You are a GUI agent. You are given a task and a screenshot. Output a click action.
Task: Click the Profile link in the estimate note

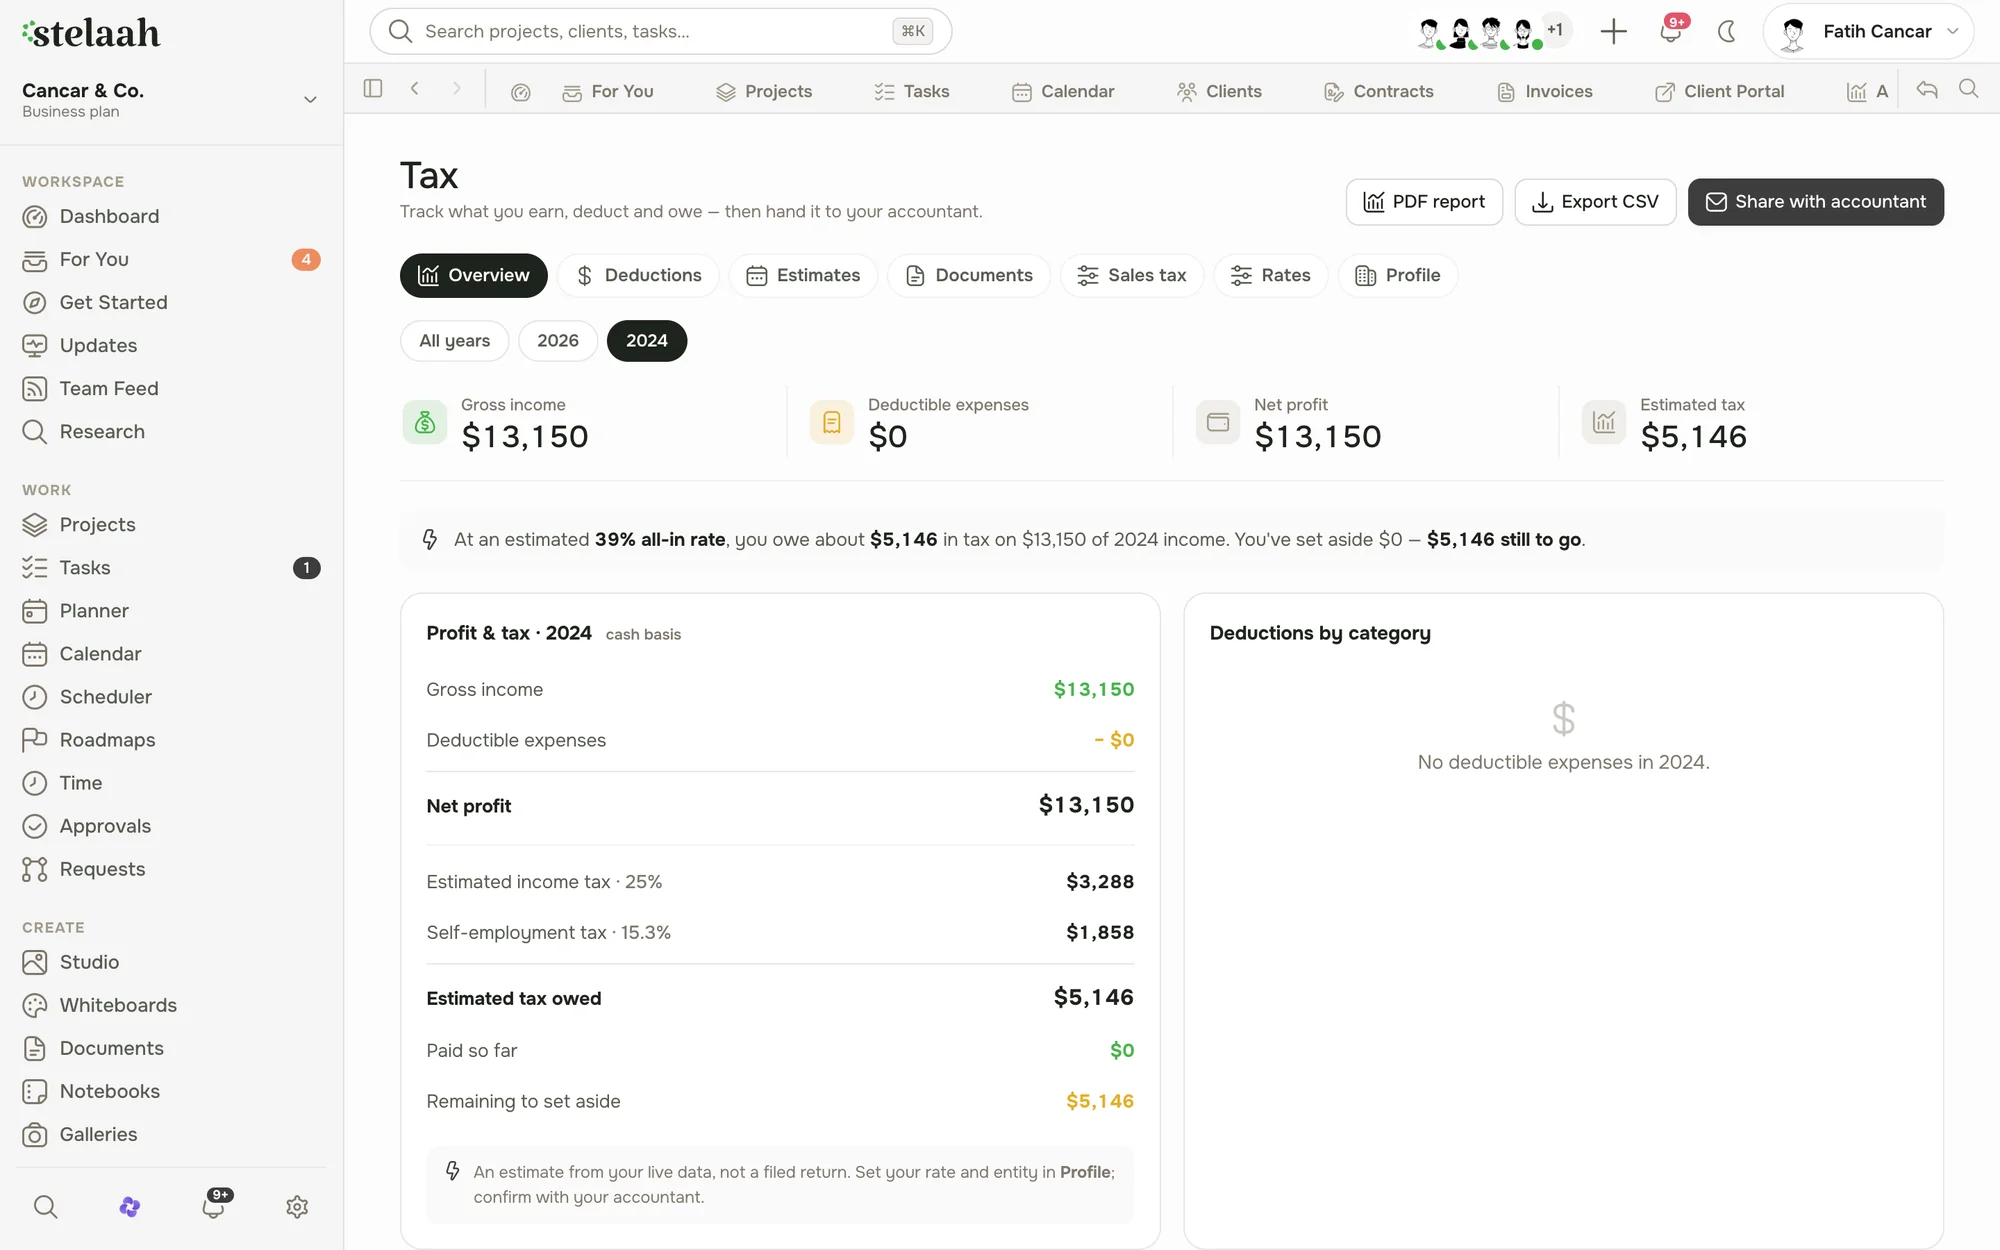pos(1085,1172)
